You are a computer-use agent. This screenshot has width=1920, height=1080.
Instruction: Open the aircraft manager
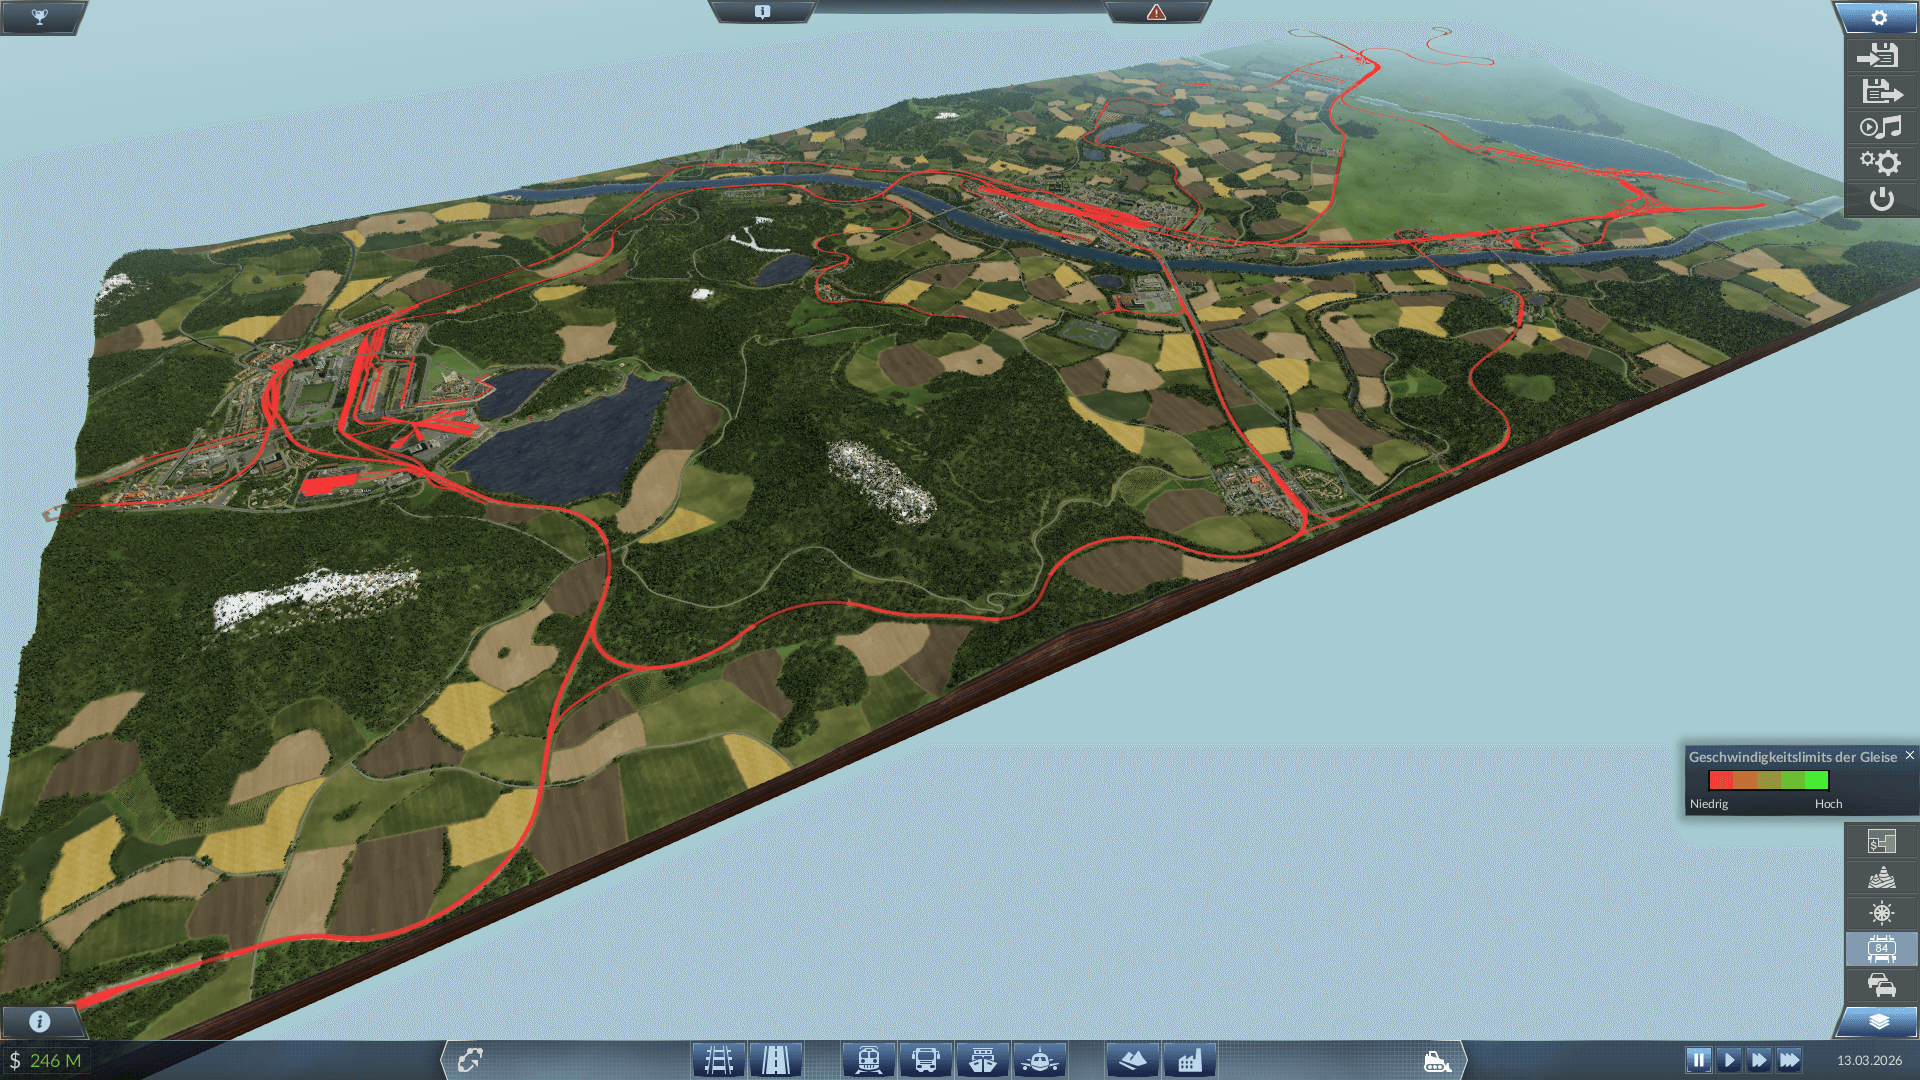click(1040, 1060)
